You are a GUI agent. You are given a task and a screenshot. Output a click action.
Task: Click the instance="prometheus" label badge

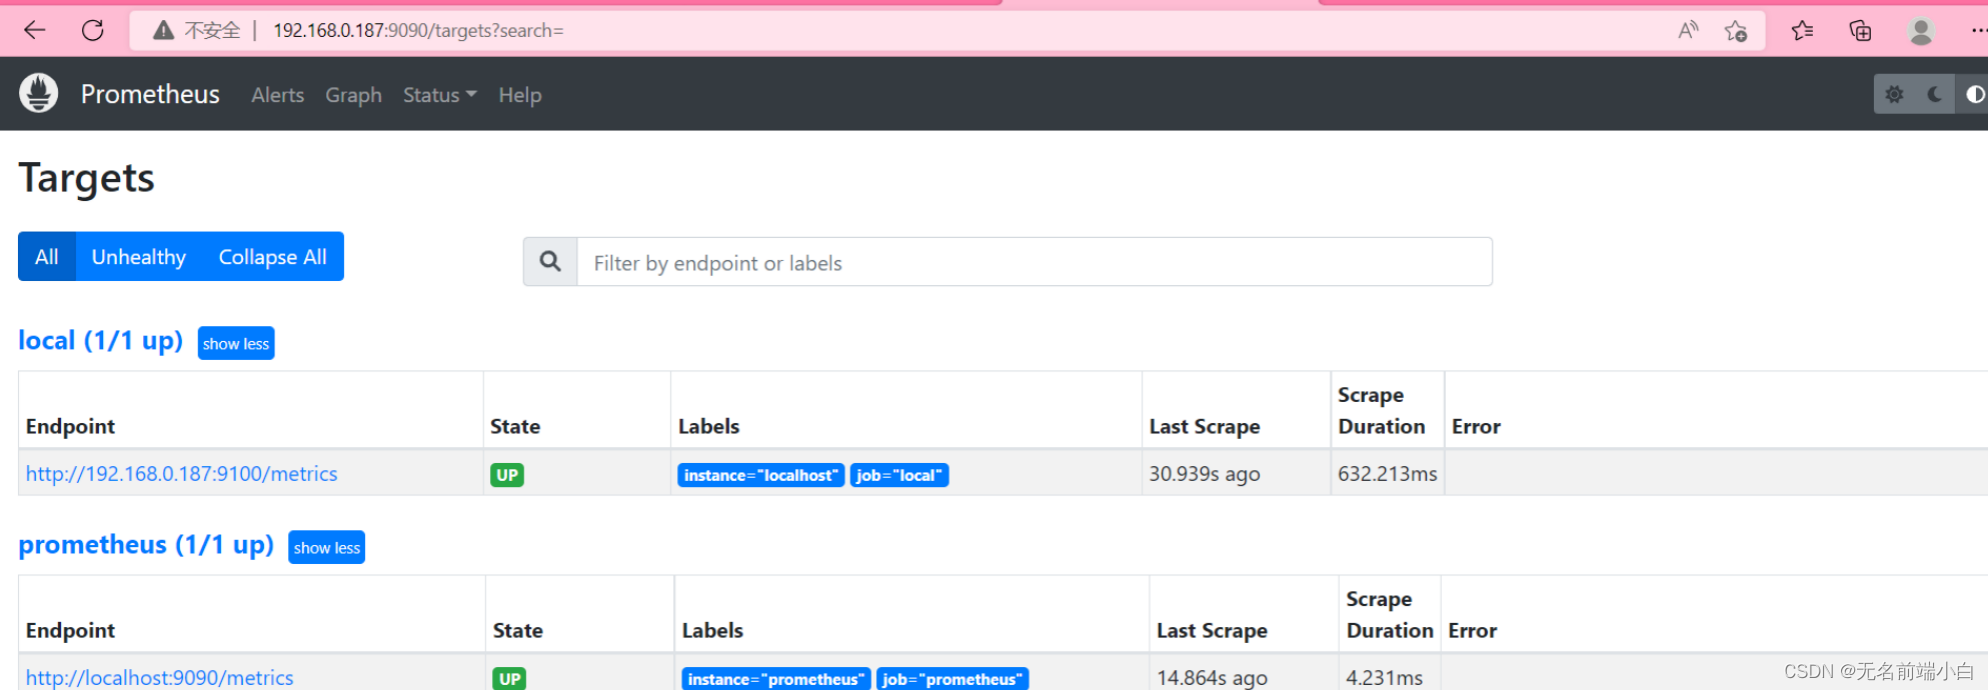(776, 679)
